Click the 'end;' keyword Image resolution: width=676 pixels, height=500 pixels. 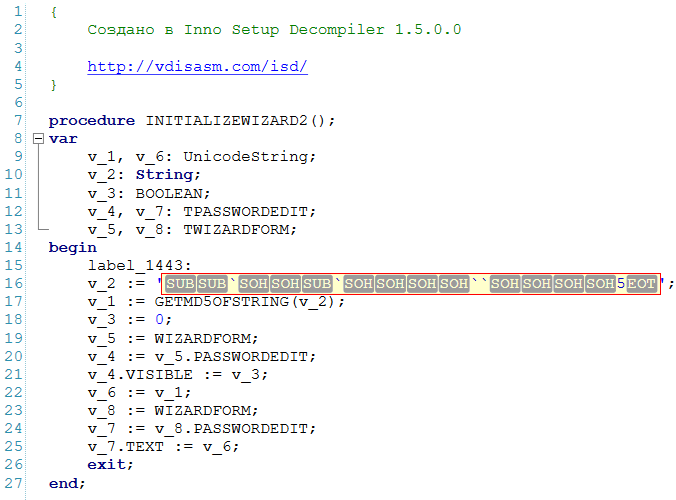point(67,483)
